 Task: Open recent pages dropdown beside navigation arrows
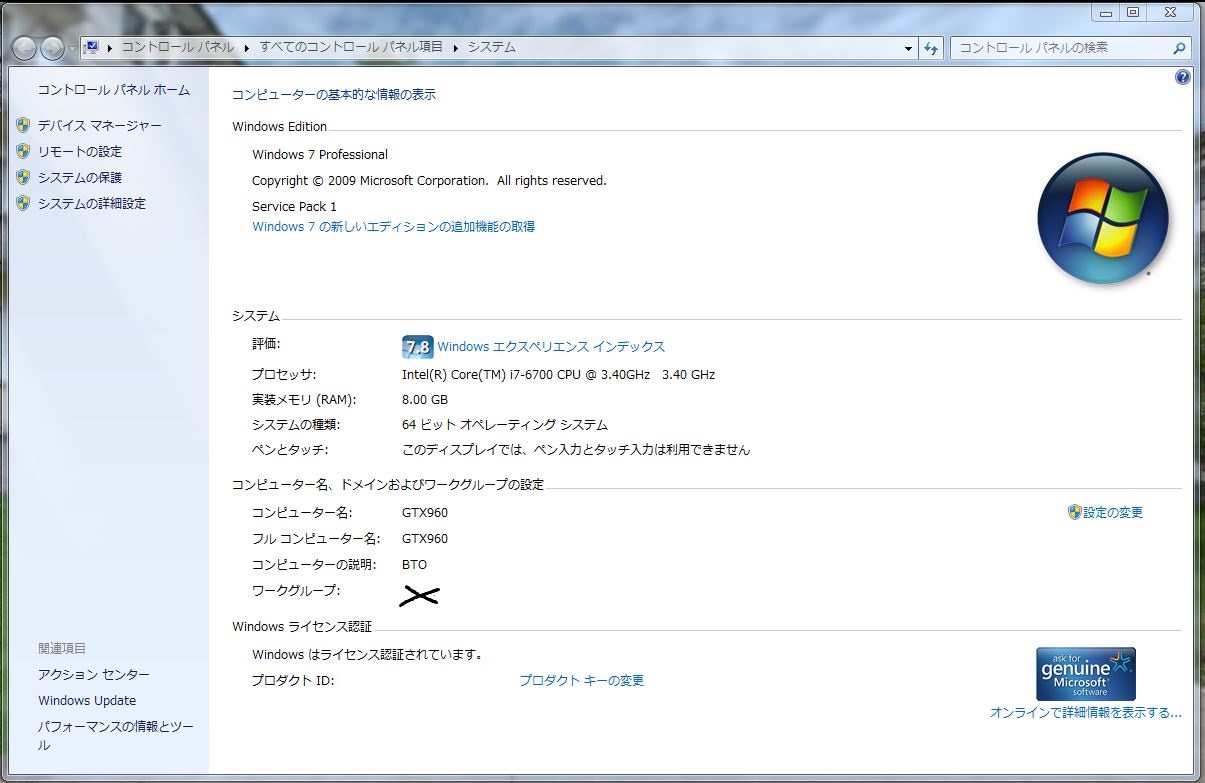pyautogui.click(x=72, y=48)
